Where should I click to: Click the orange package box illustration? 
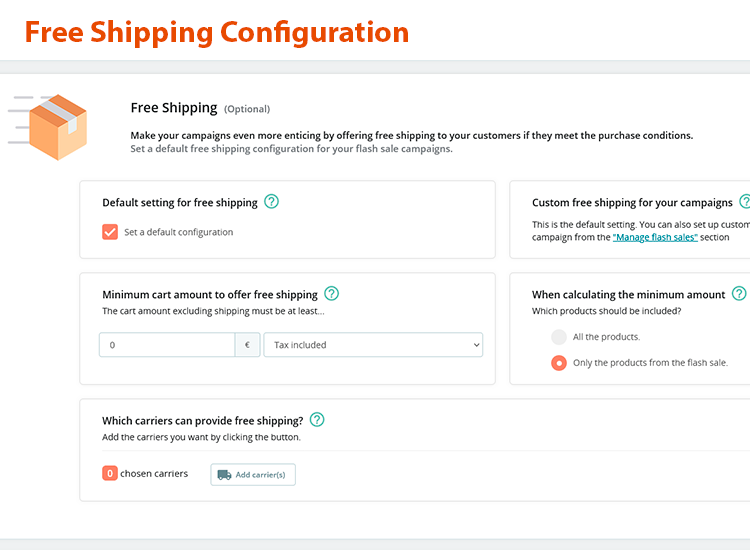pos(55,126)
